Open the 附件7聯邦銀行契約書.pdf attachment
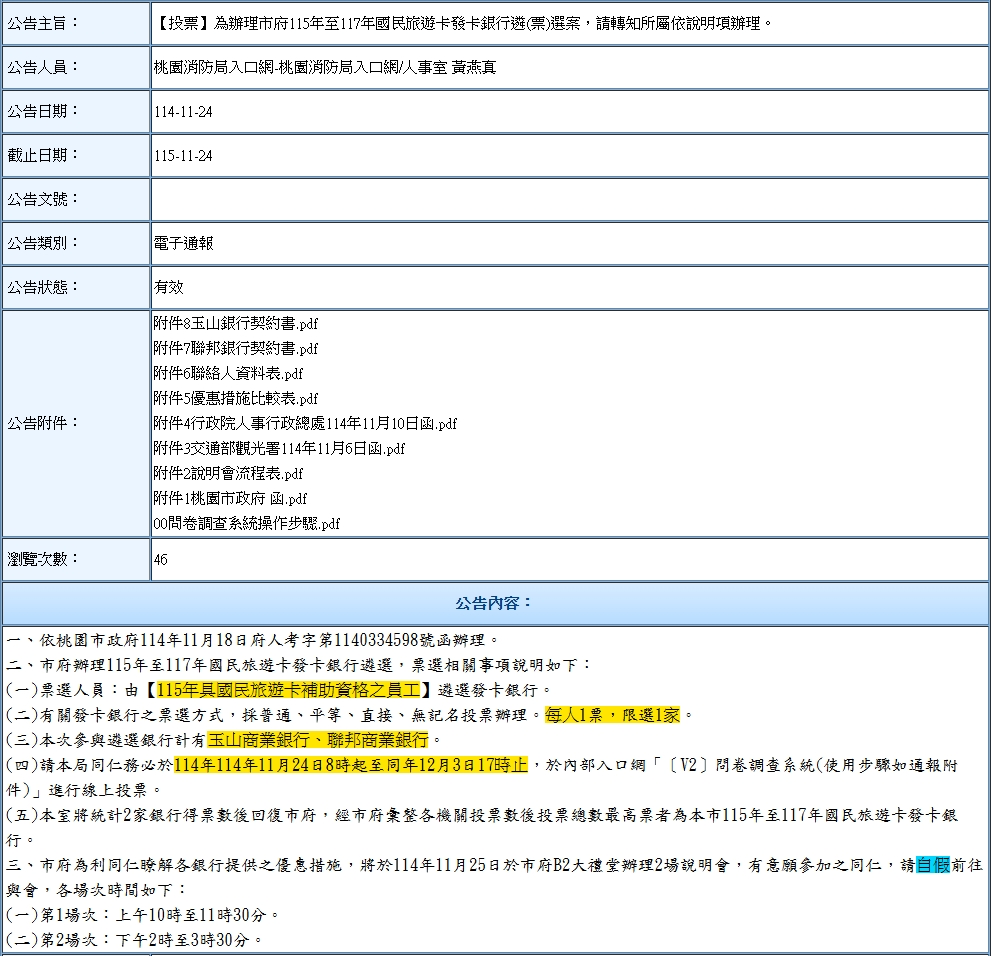Viewport: 993px width, 956px height. [x=236, y=349]
